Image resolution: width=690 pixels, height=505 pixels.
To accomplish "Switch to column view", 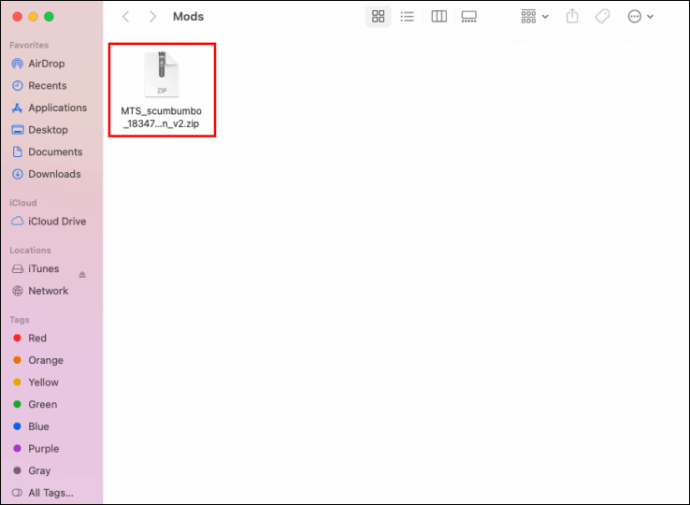I will pyautogui.click(x=439, y=17).
